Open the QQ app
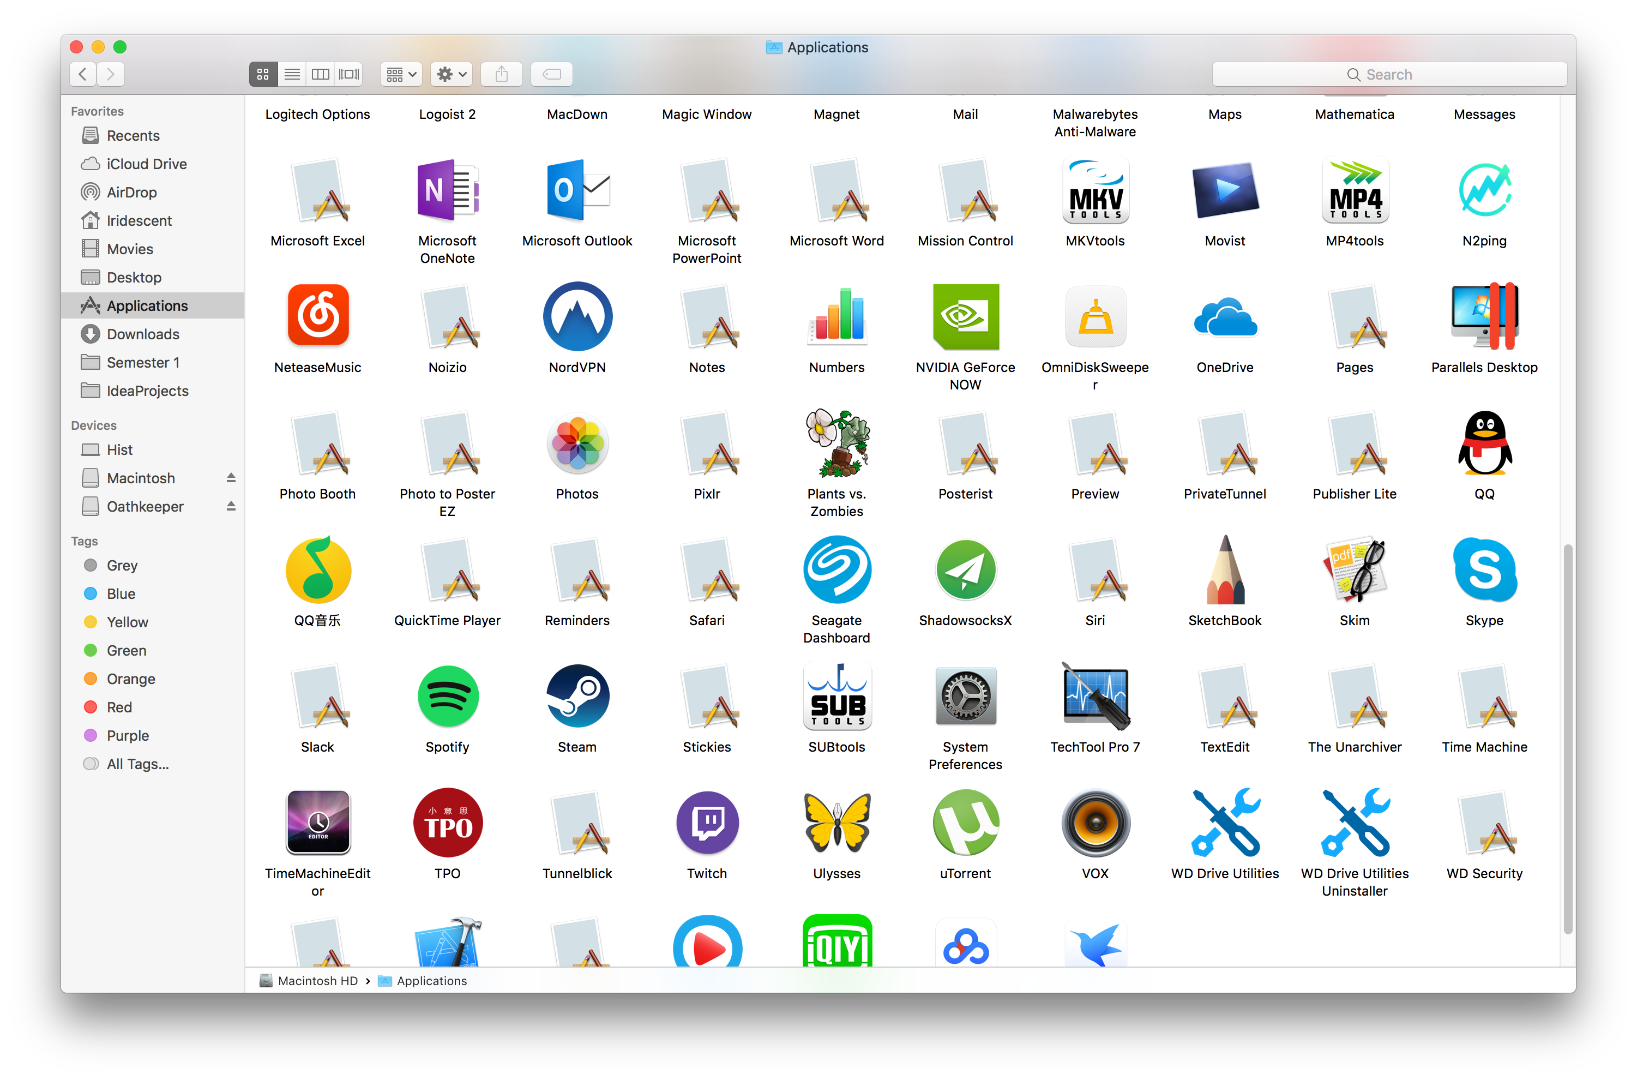Viewport: 1637px width, 1080px height. click(1484, 443)
